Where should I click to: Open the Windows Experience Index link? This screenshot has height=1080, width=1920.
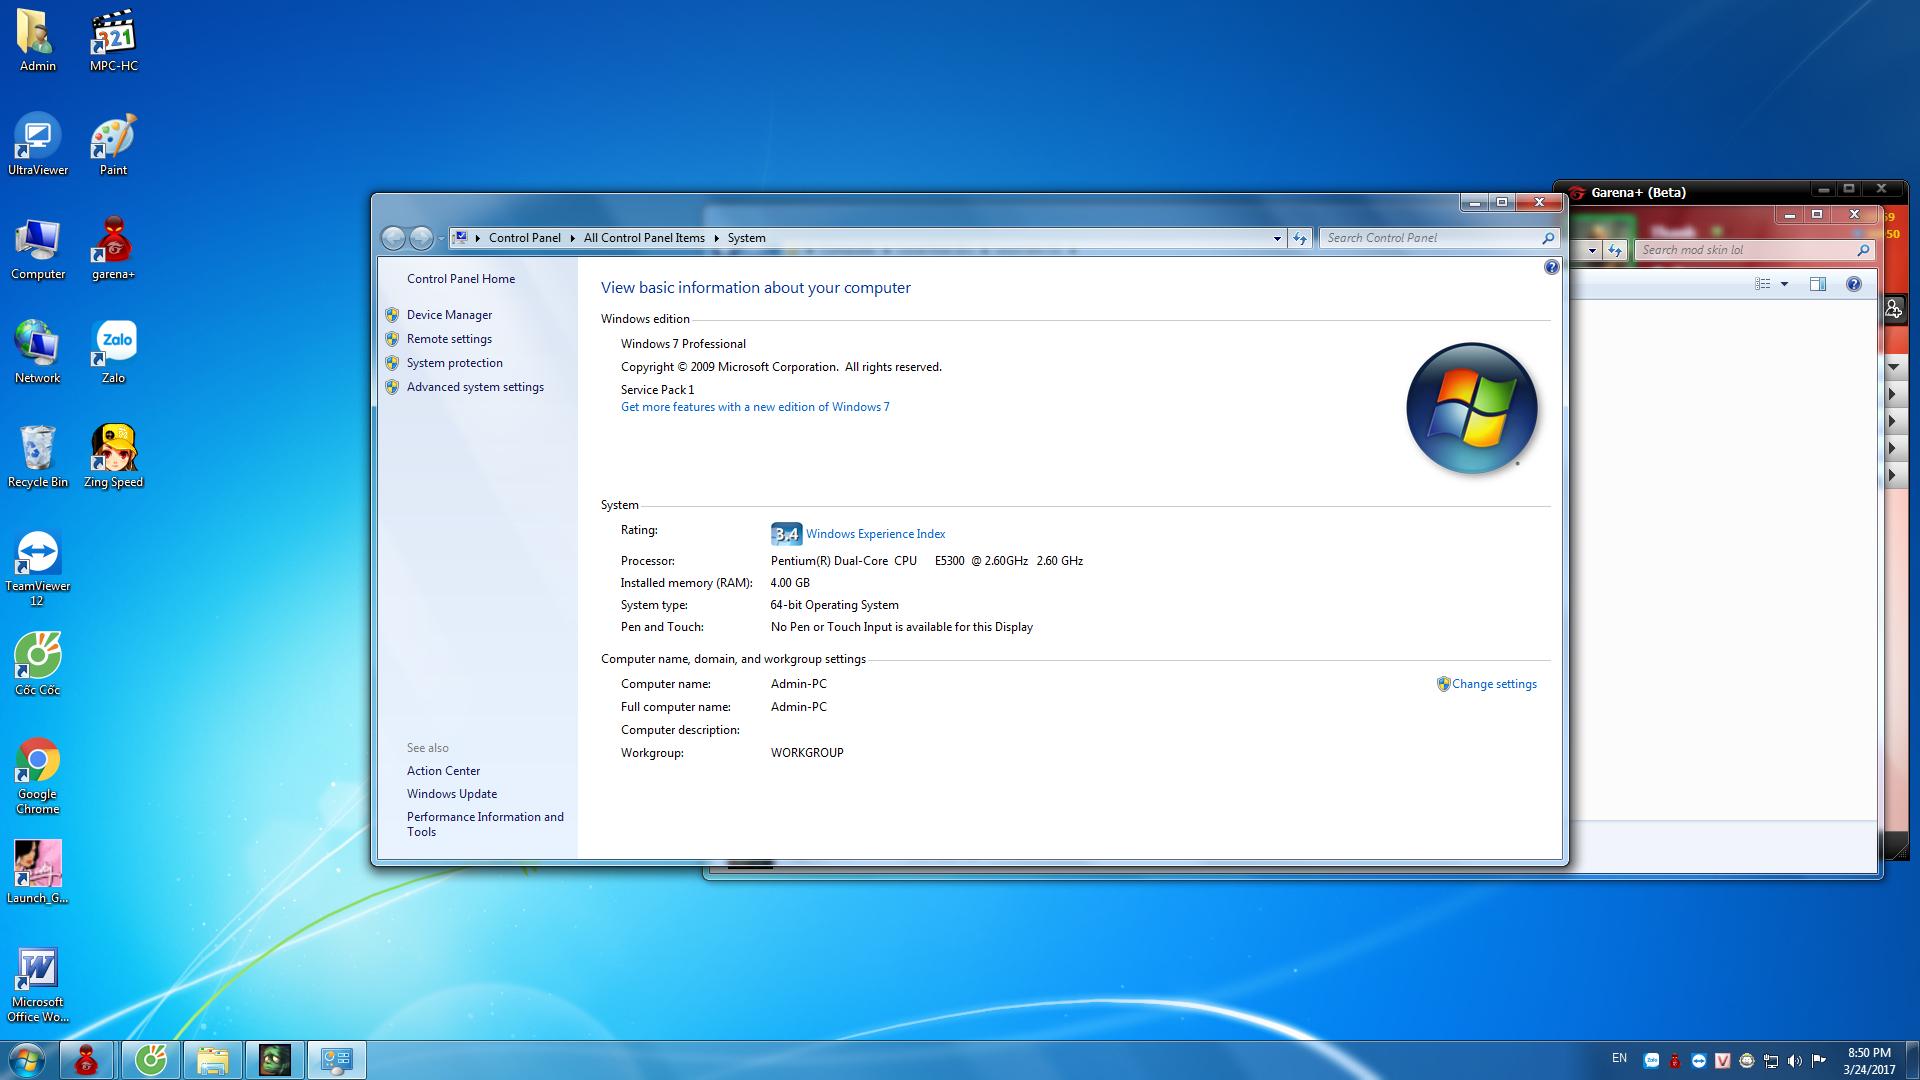point(875,534)
